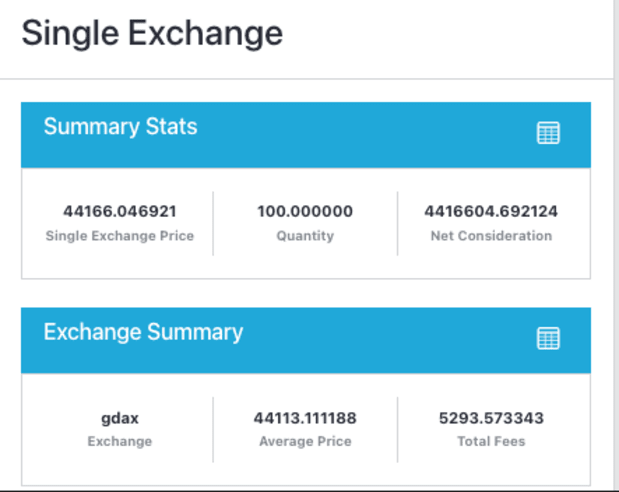
Task: Click divider between Exchange and Average Price
Action: [213, 429]
